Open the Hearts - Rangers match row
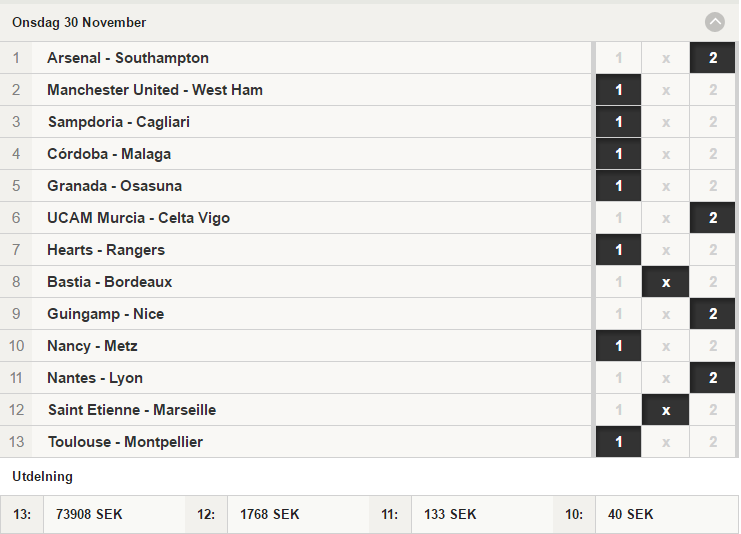741x534 pixels. click(295, 250)
